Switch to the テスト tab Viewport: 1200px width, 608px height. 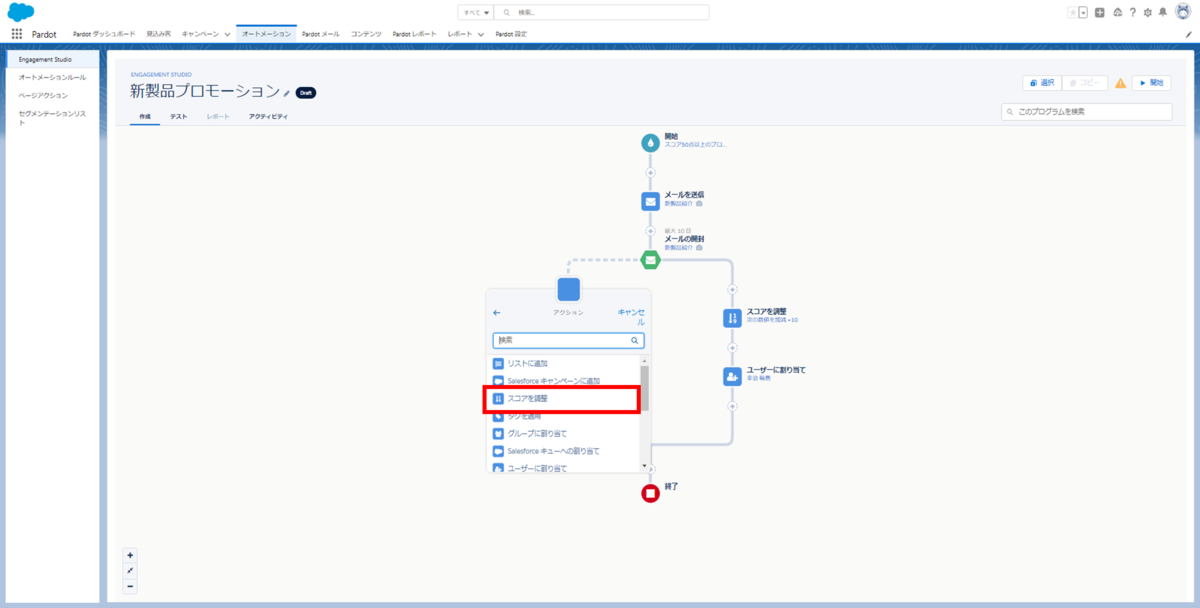[178, 116]
